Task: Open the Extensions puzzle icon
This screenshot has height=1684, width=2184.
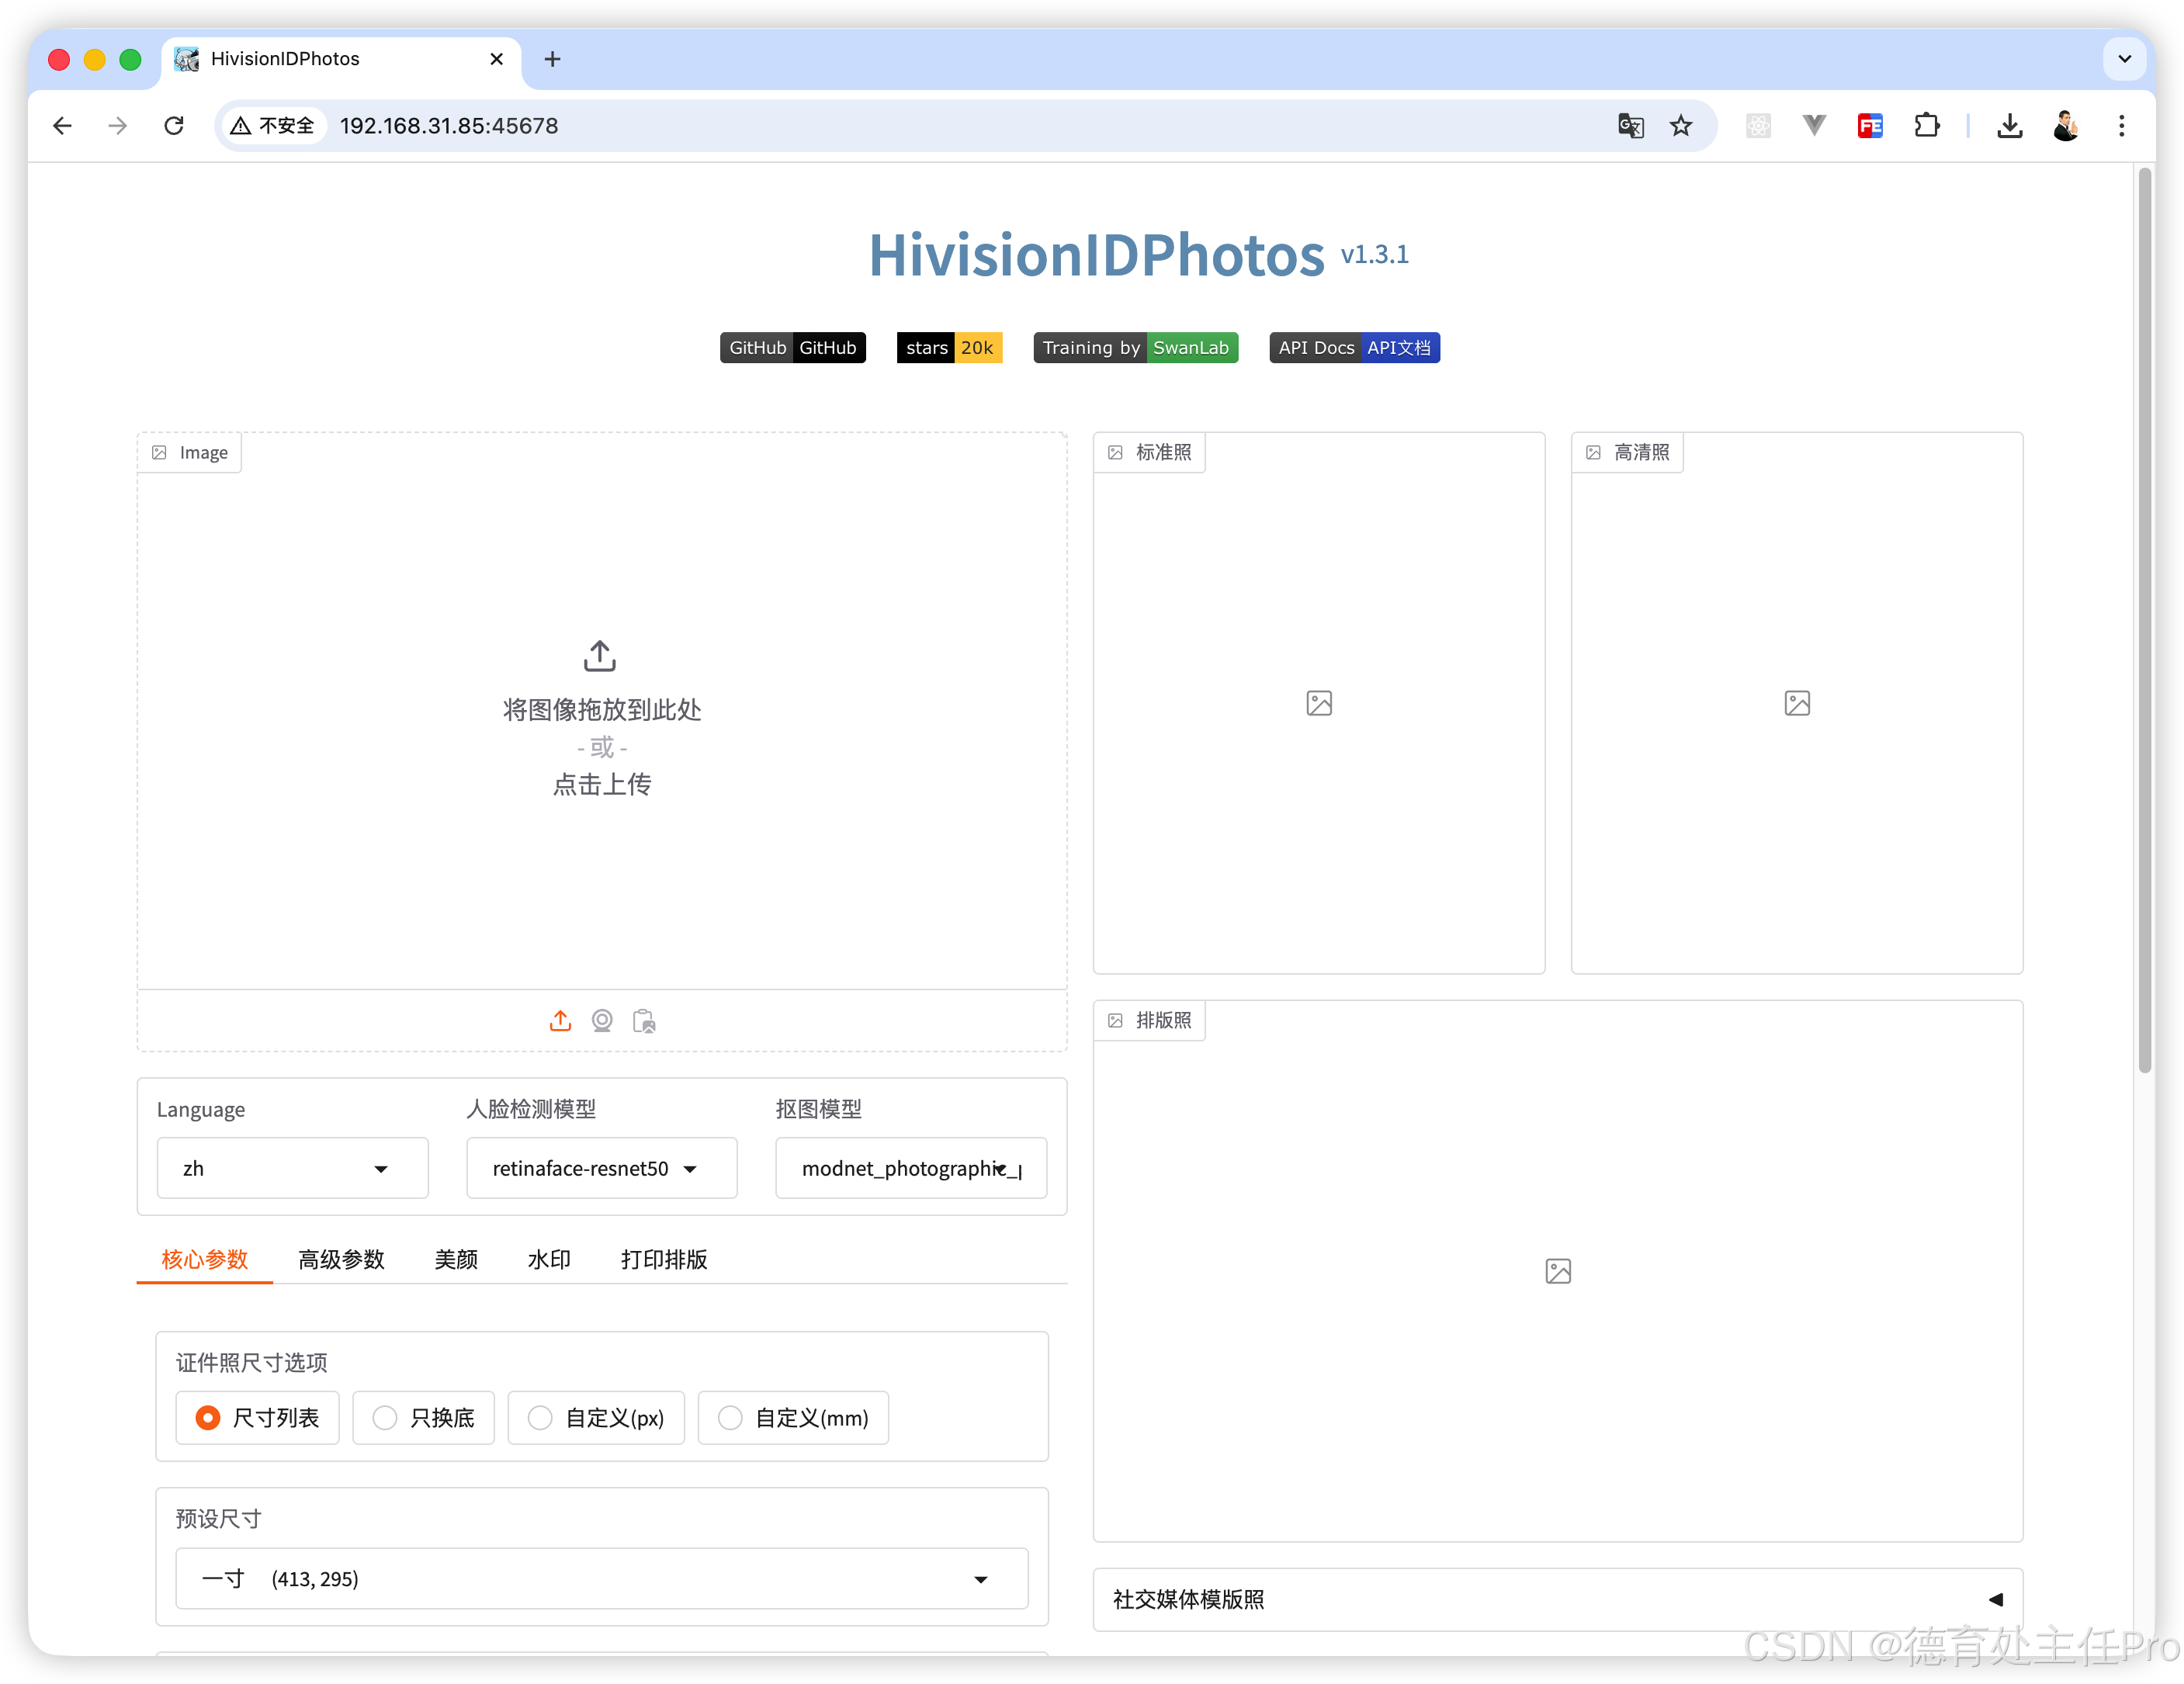Action: click(1926, 126)
